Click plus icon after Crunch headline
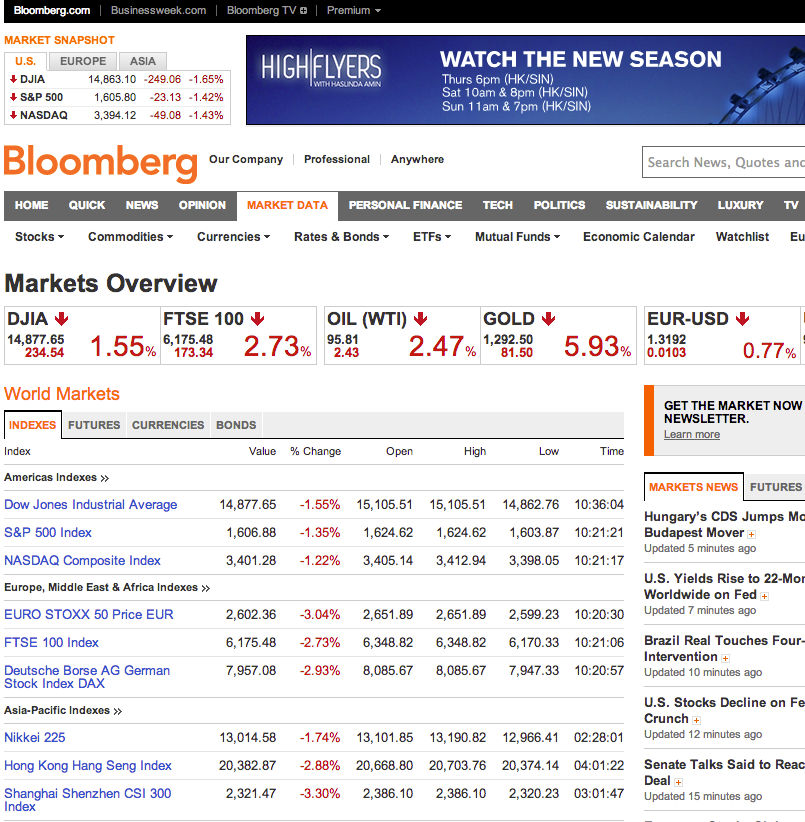Screen dimensions: 805x822 697,720
